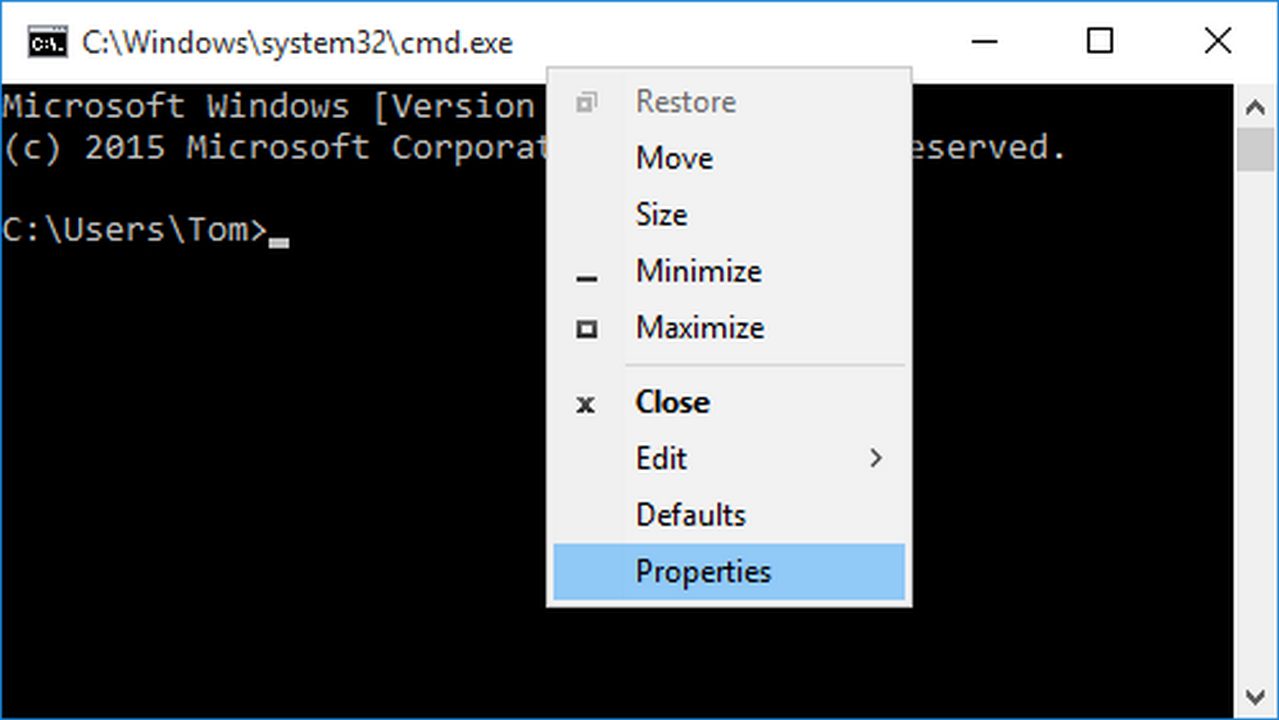The image size is (1279, 720).
Task: Choose Defaults in the system menu
Action: (x=691, y=515)
